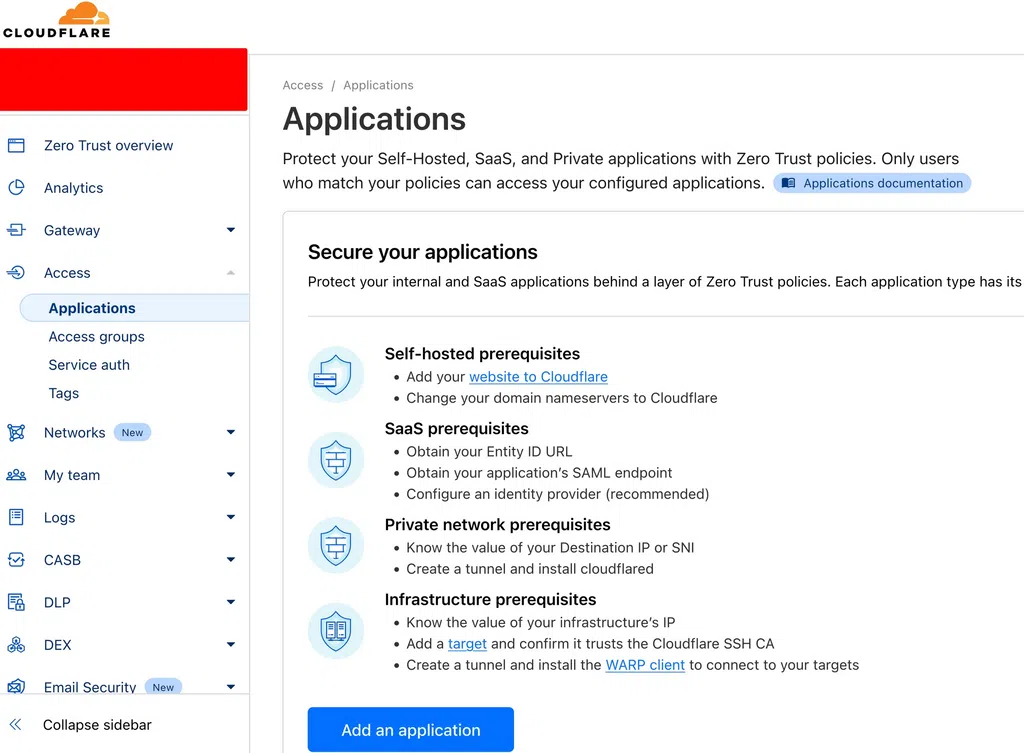The height and width of the screenshot is (753, 1024).
Task: Expand the DEX menu arrow
Action: (x=231, y=645)
